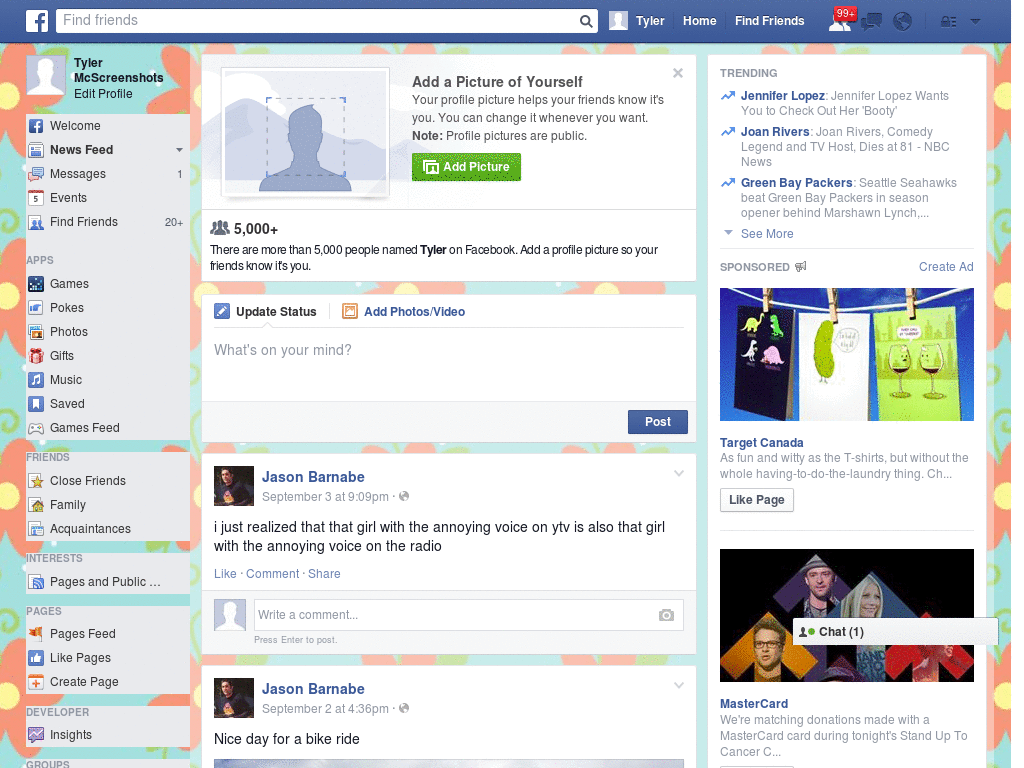Click the search magnifier icon
The height and width of the screenshot is (768, 1024).
(586, 21)
